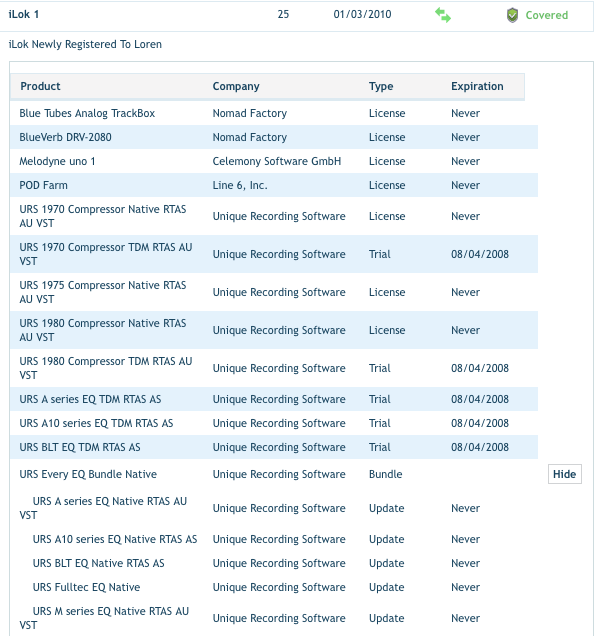Click License type in Melodyne uno row
The height and width of the screenshot is (636, 595).
387,161
